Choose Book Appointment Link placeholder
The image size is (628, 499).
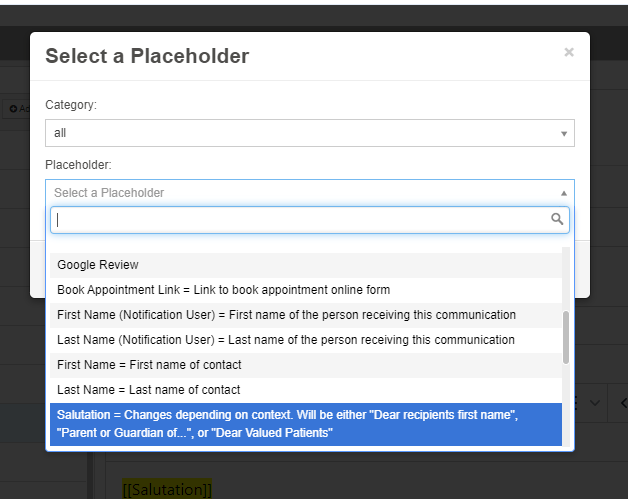[x=306, y=290]
